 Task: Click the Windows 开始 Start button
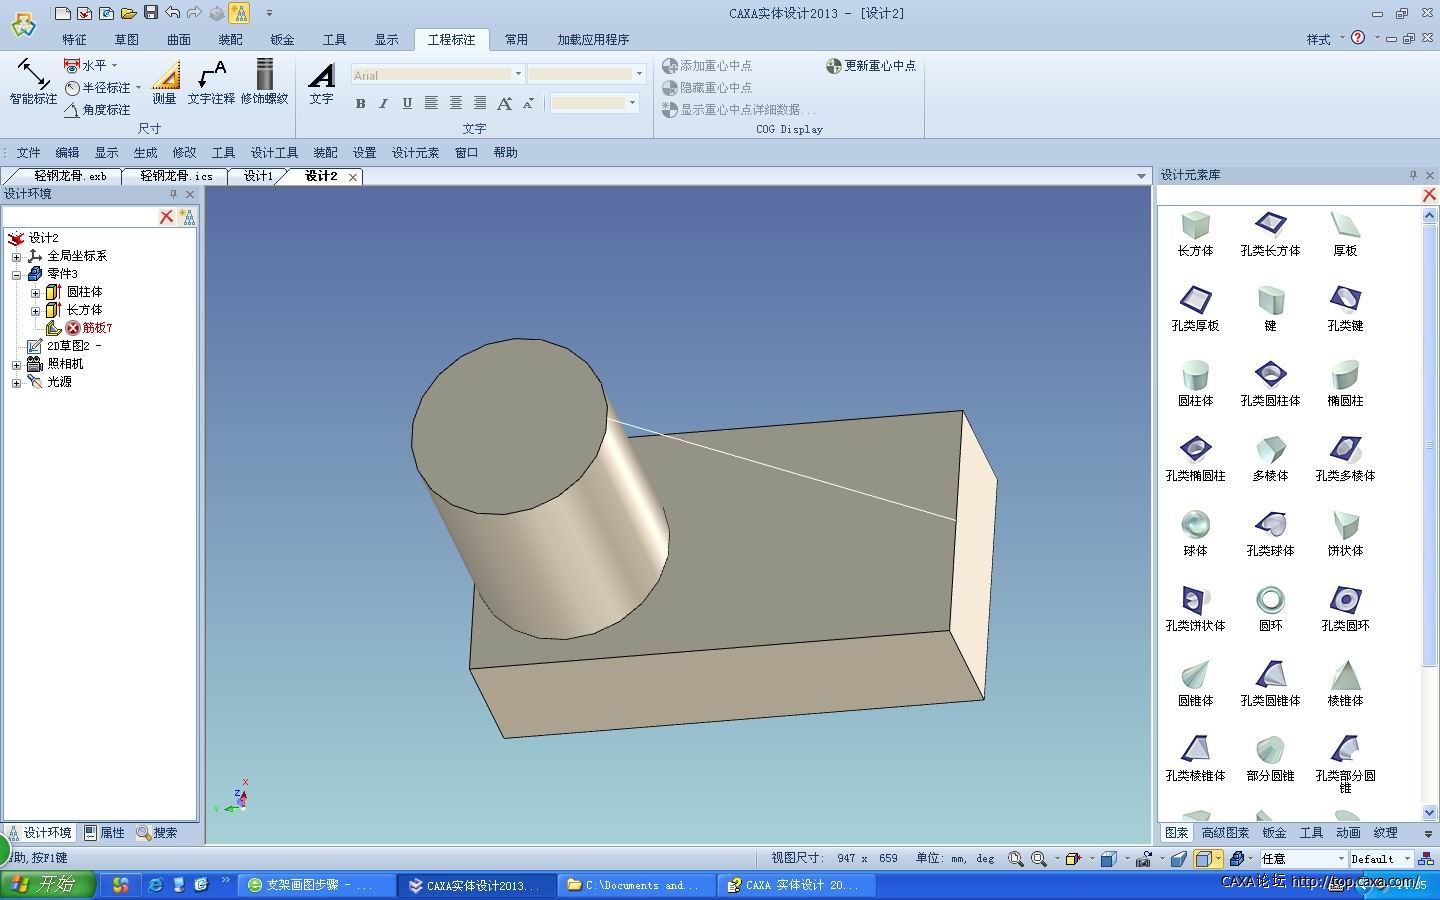tap(47, 885)
